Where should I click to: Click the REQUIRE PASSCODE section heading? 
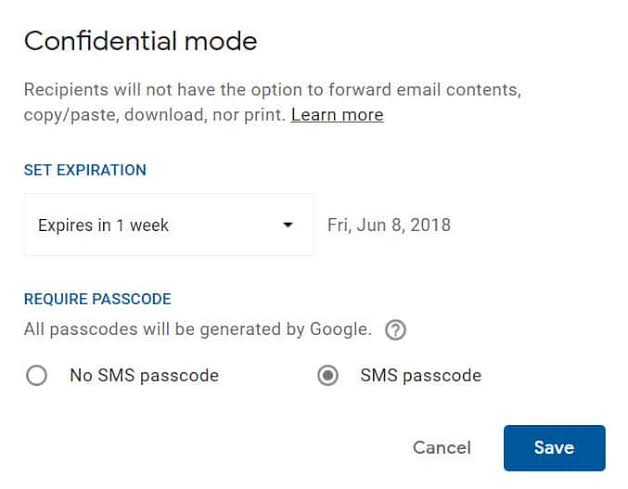click(x=97, y=299)
